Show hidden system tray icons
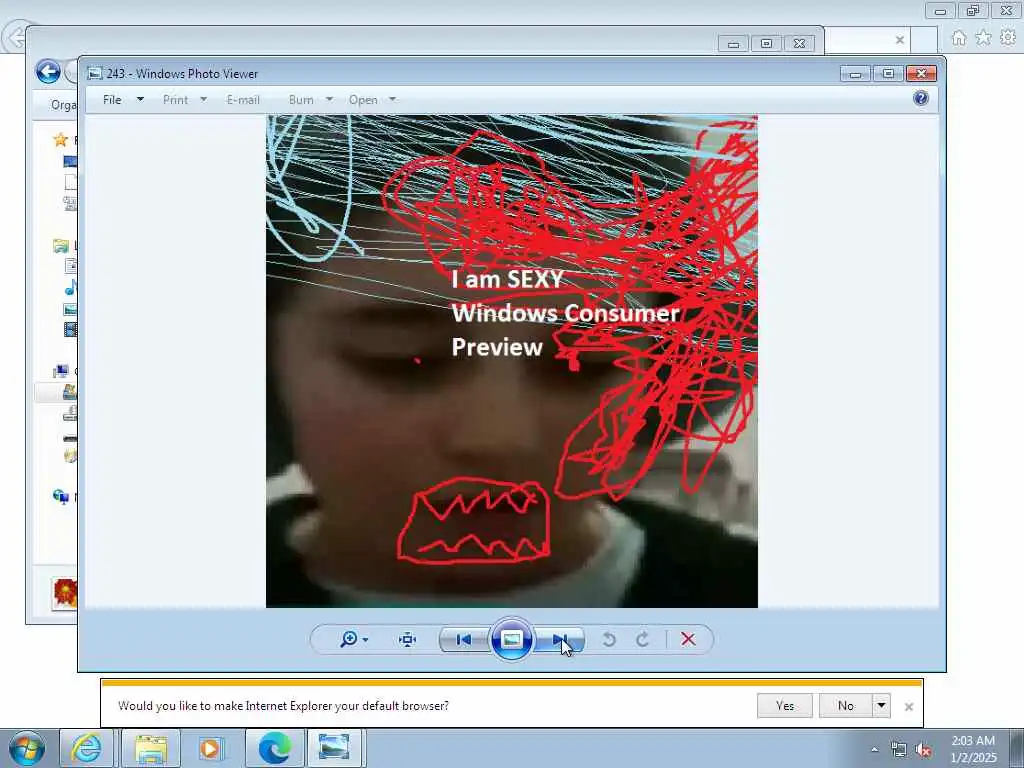Viewport: 1024px width, 768px height. click(x=874, y=749)
